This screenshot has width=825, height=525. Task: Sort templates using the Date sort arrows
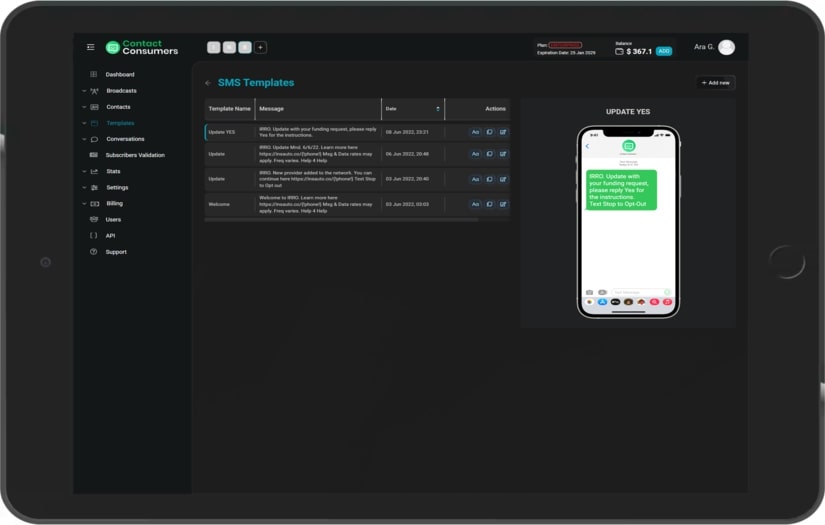pos(438,109)
